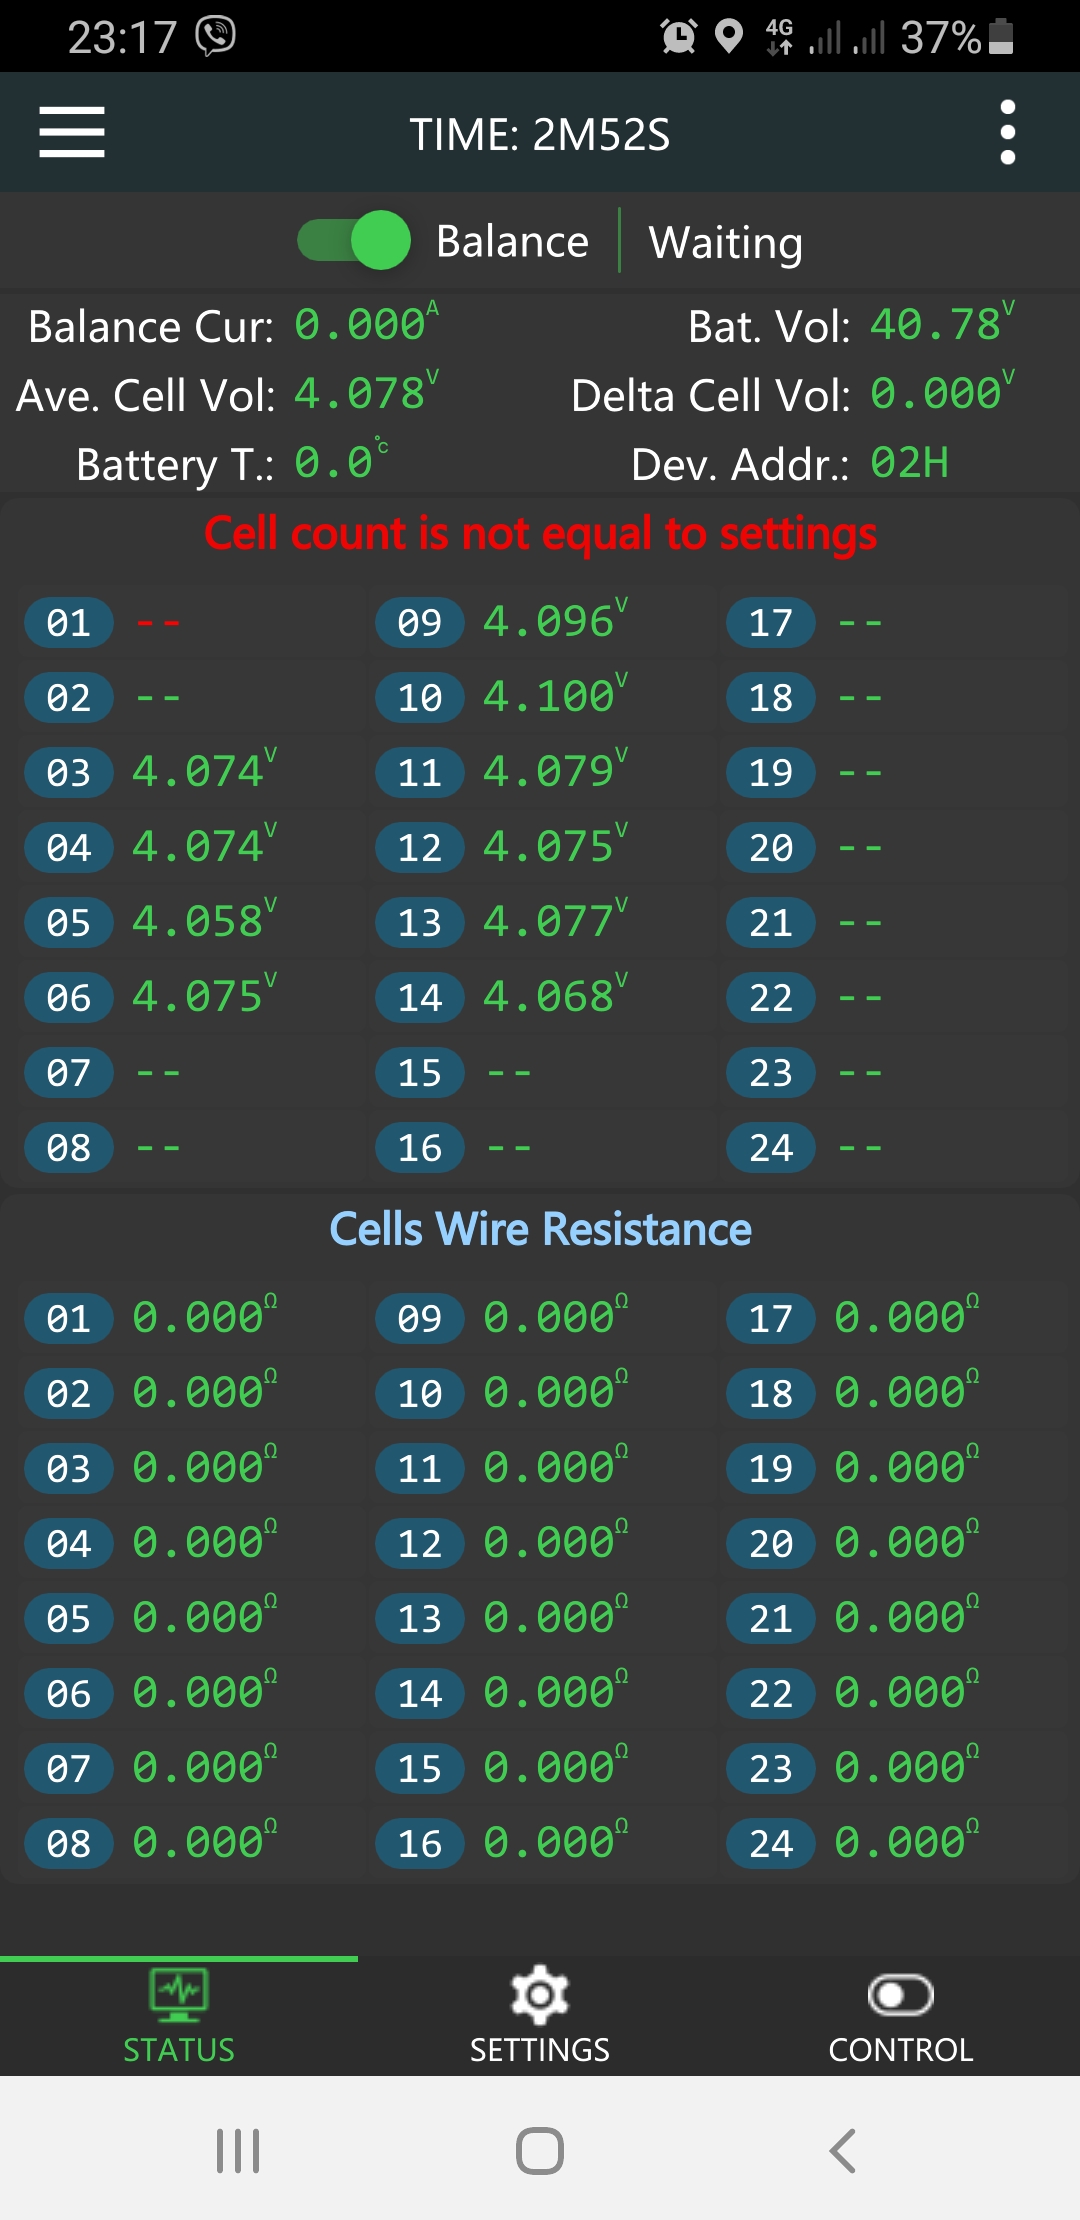Open the three-dot overflow menu
Viewport: 1080px width, 2220px height.
(1007, 133)
